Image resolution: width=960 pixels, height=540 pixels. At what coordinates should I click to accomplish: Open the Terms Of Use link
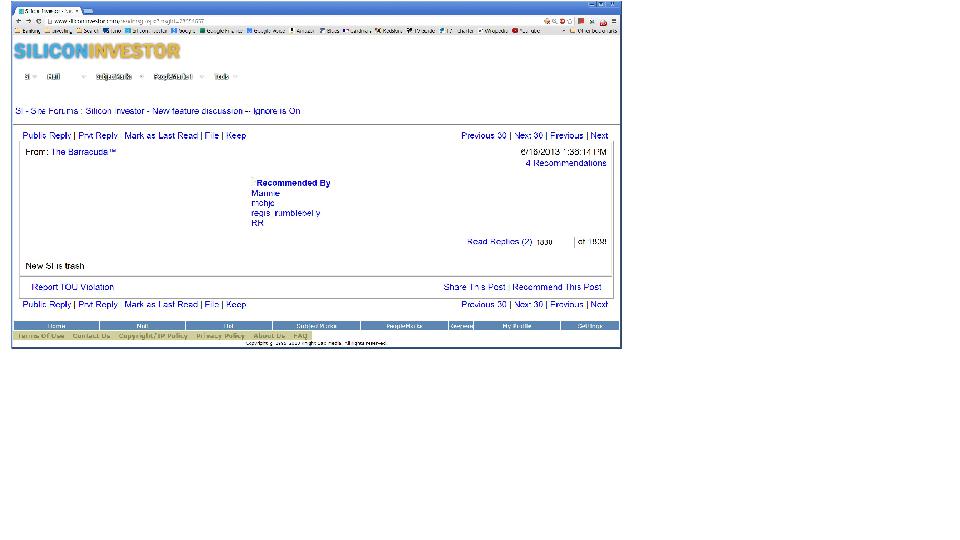(x=40, y=336)
